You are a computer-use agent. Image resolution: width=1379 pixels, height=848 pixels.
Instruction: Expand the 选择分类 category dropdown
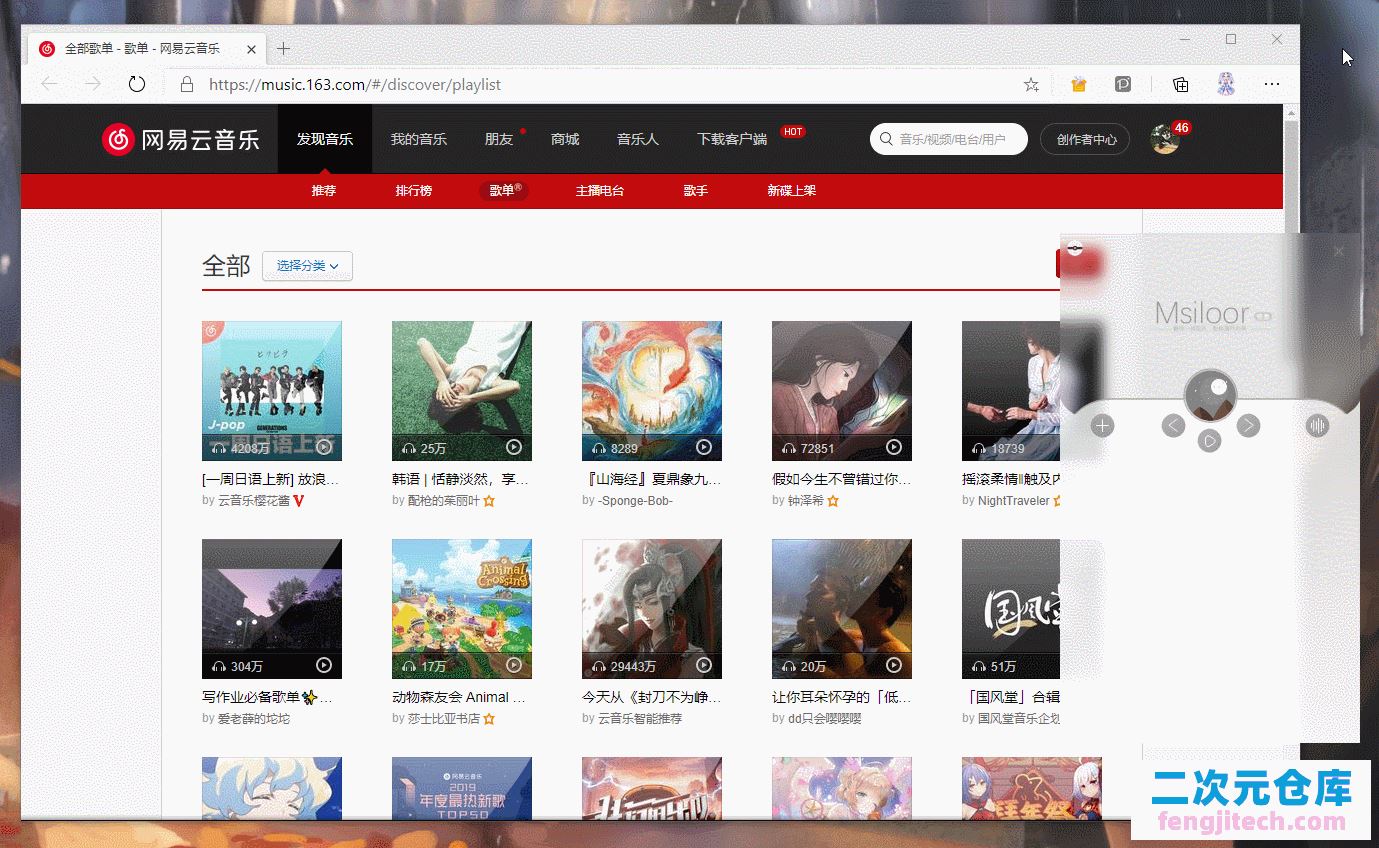pos(307,266)
